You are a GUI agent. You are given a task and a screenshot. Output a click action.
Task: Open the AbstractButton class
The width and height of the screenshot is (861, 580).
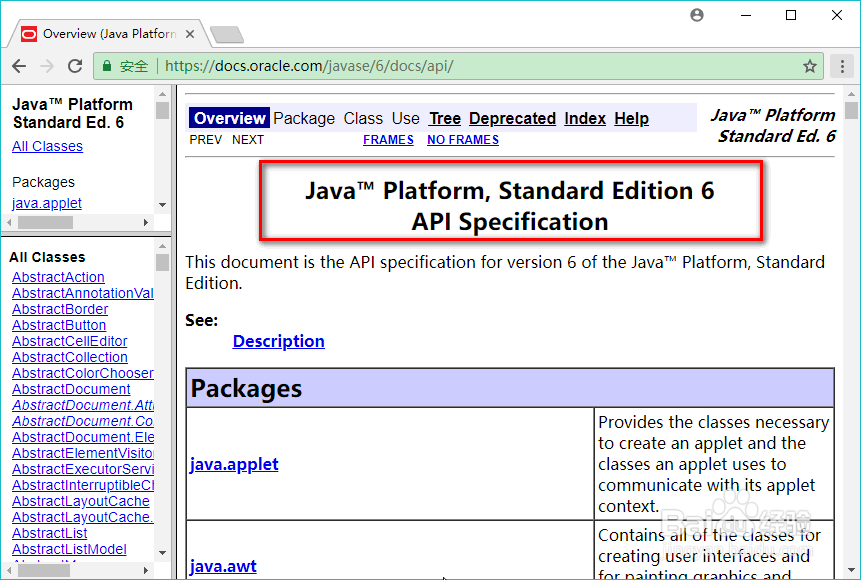(59, 325)
